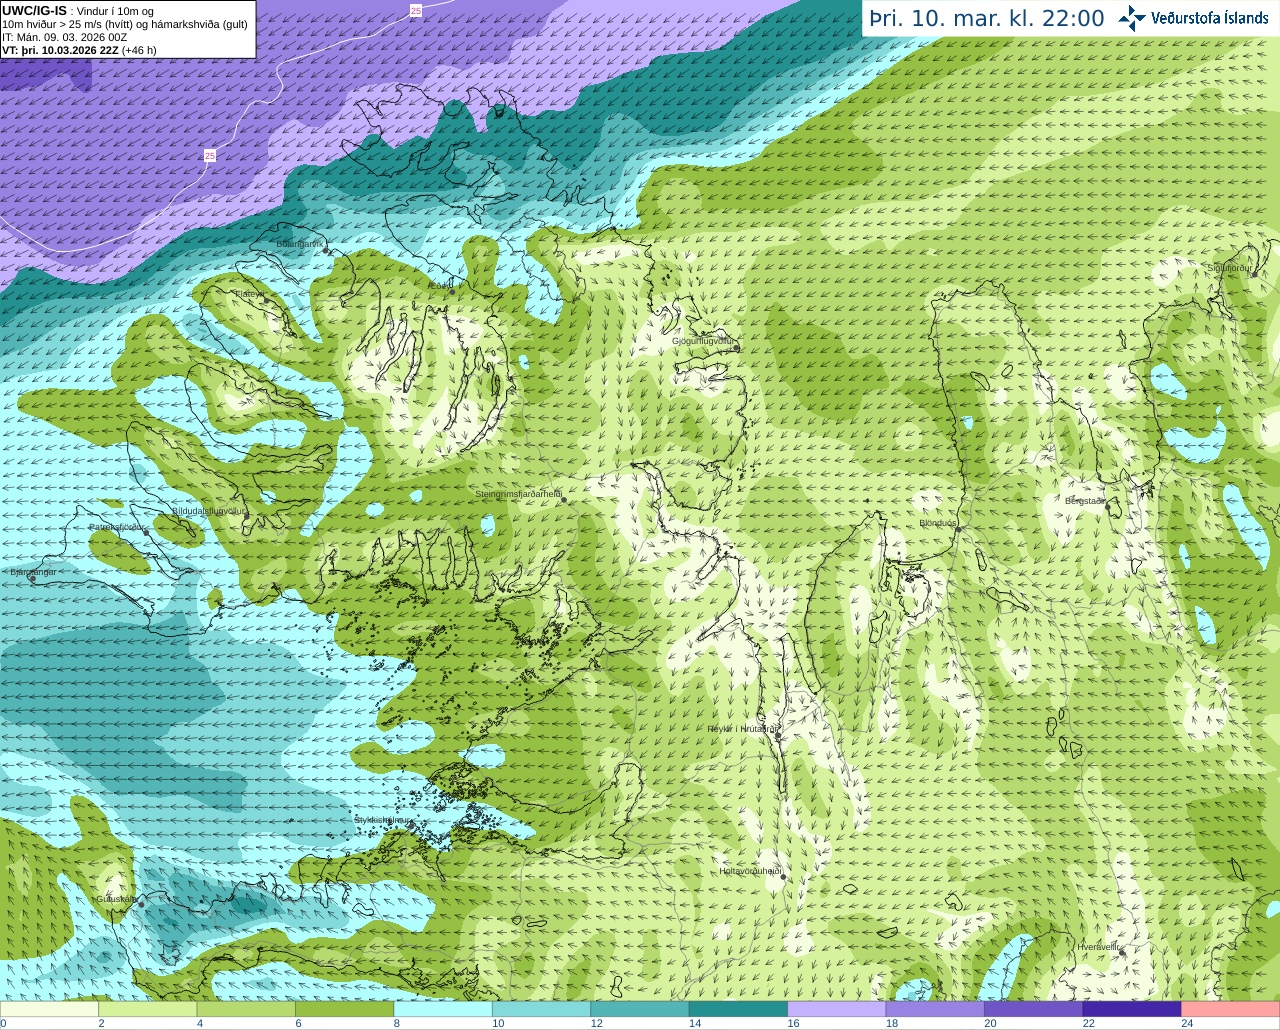Click the legend value '20'

(990, 1023)
